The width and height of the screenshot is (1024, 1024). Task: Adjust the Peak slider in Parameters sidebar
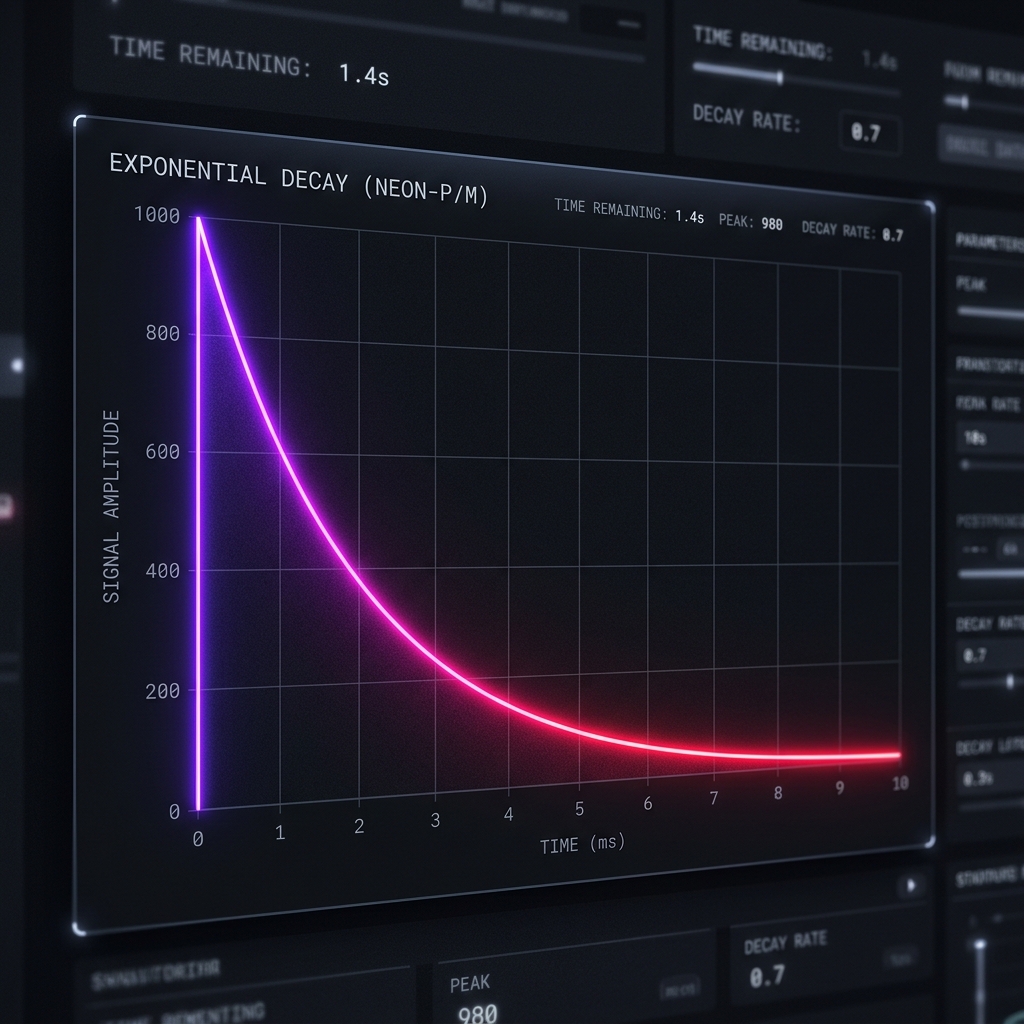pos(990,313)
